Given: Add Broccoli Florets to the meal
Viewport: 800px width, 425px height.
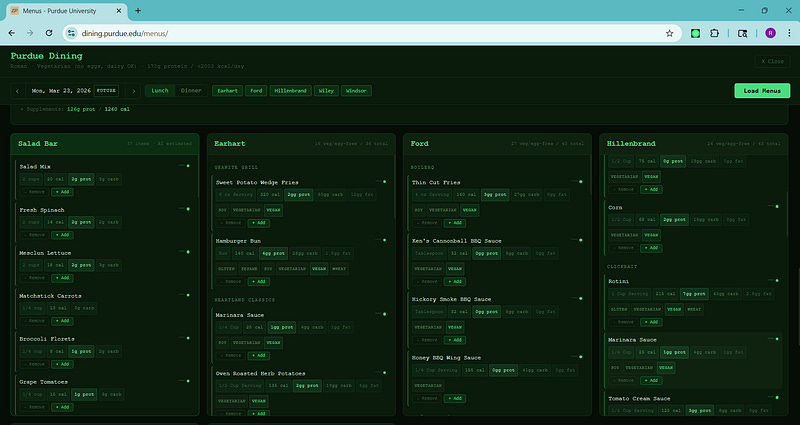Looking at the screenshot, I should pos(62,364).
